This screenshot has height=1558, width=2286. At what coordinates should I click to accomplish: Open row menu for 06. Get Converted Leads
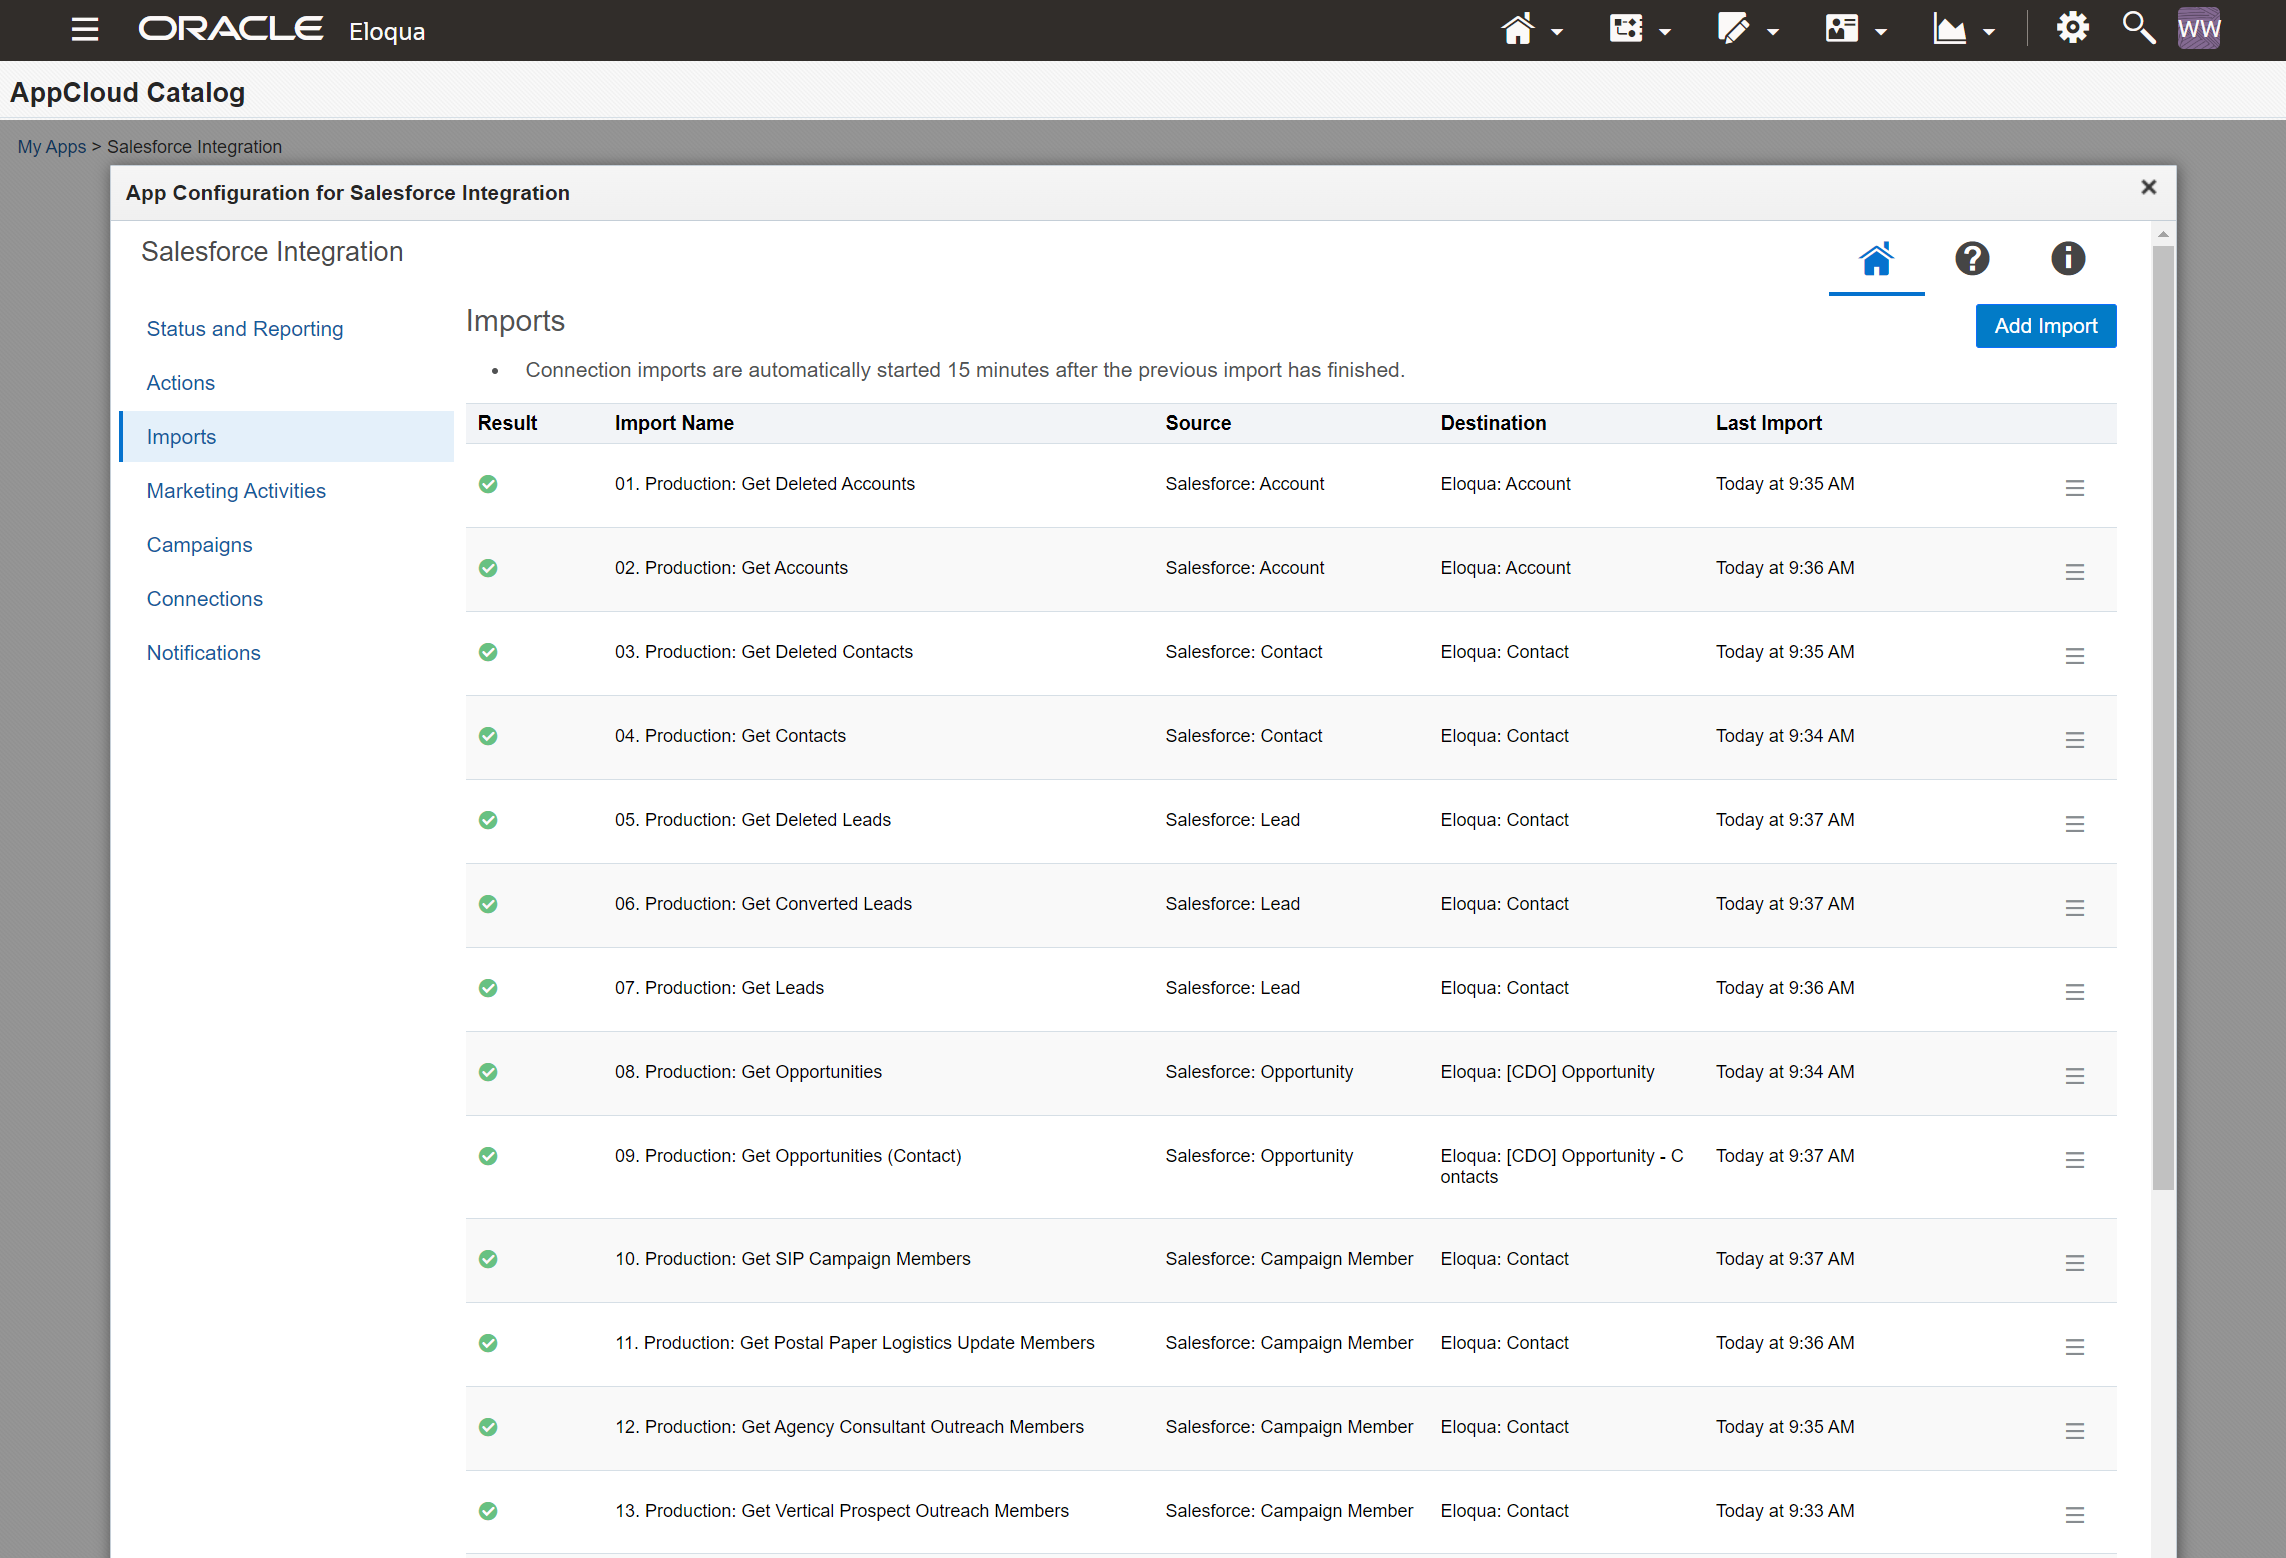(2075, 908)
